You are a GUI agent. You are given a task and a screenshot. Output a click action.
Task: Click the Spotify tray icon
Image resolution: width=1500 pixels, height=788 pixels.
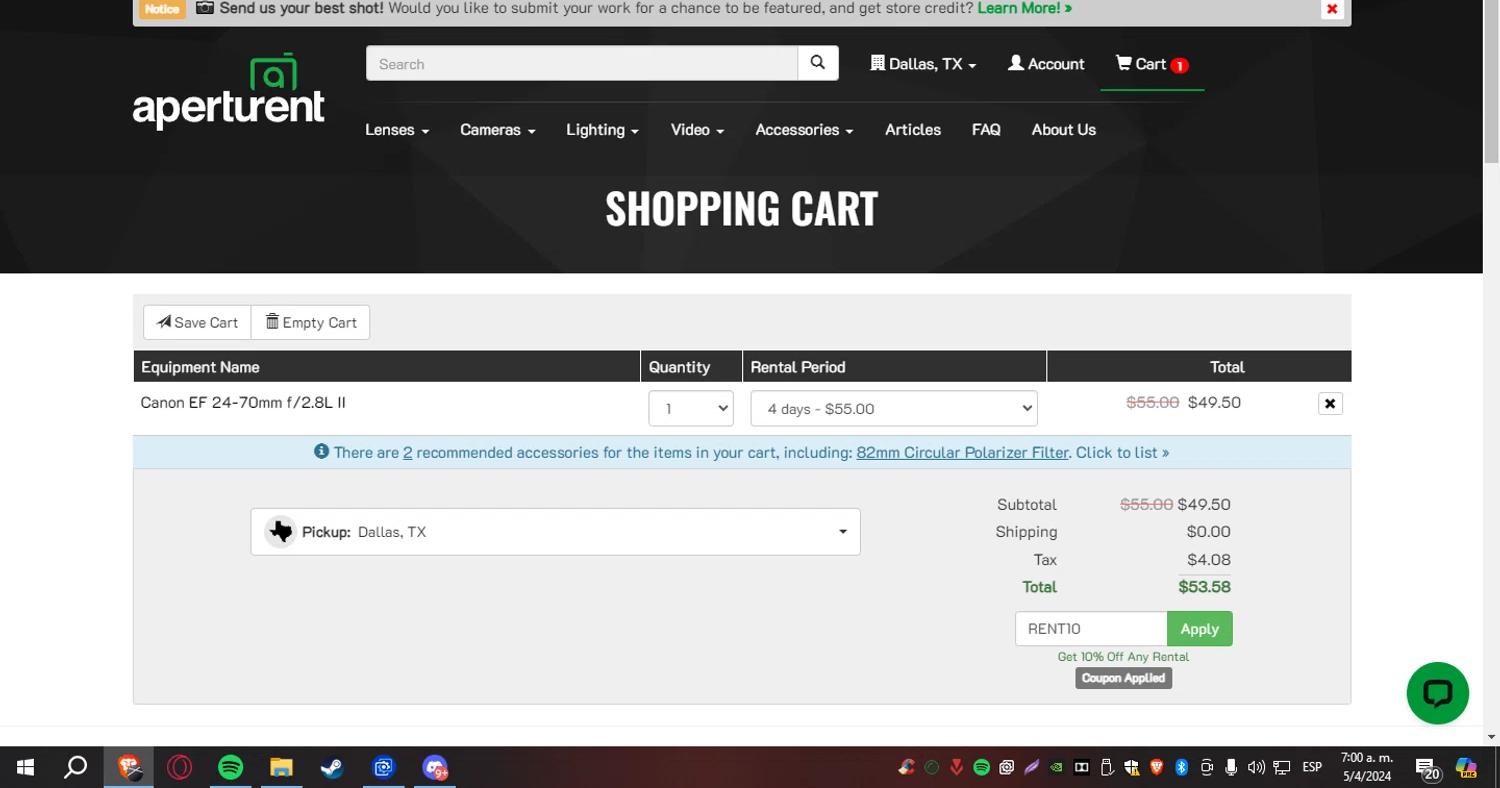point(981,767)
